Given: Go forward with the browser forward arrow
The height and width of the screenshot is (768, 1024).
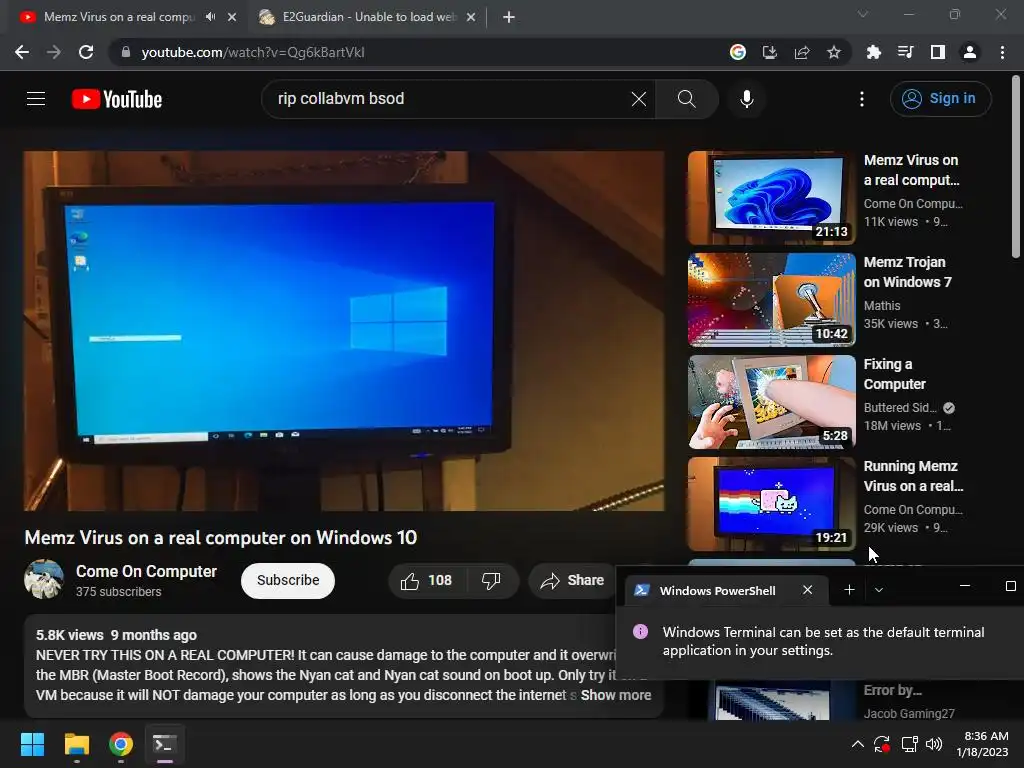Looking at the screenshot, I should pyautogui.click(x=54, y=52).
